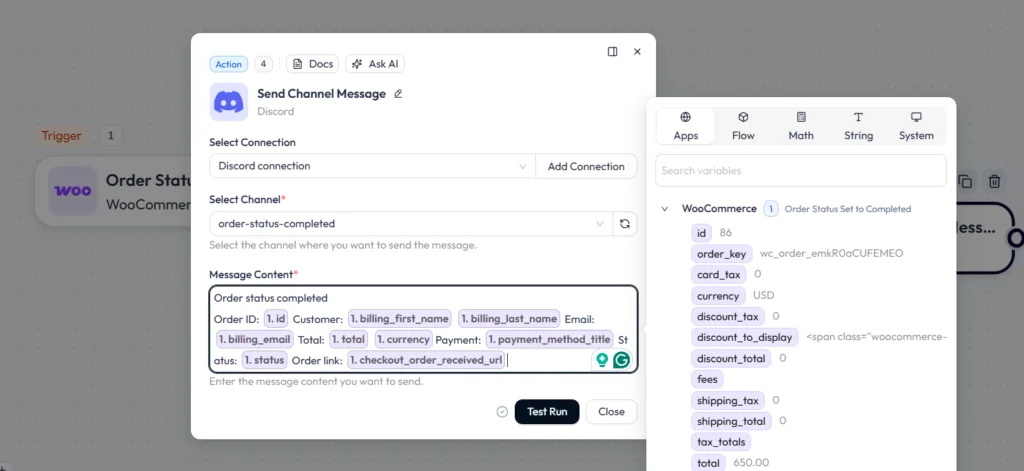Collapse the WooCommerce variables group
The image size is (1024, 471).
665,209
